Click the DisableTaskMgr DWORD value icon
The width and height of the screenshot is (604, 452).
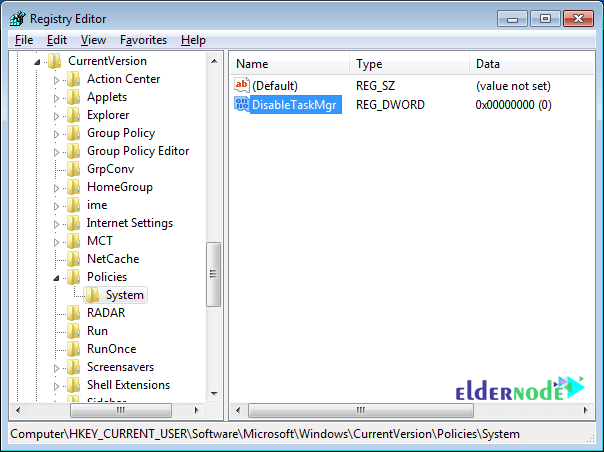point(242,104)
